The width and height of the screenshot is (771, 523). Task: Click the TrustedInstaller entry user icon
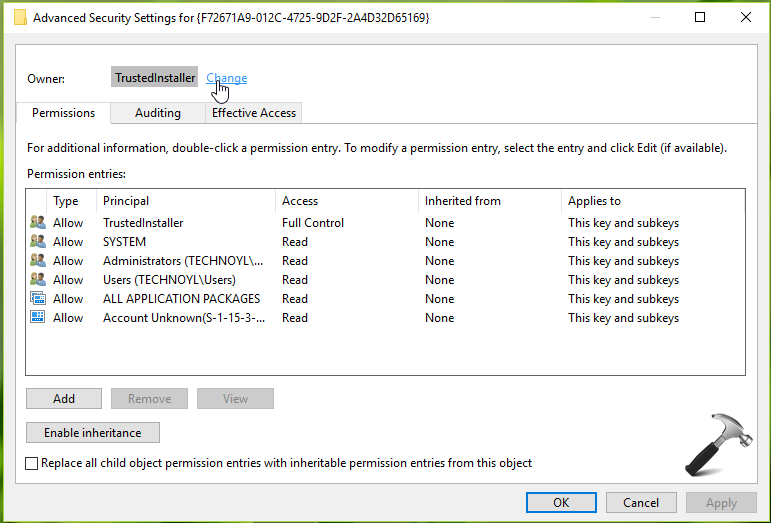click(x=38, y=223)
